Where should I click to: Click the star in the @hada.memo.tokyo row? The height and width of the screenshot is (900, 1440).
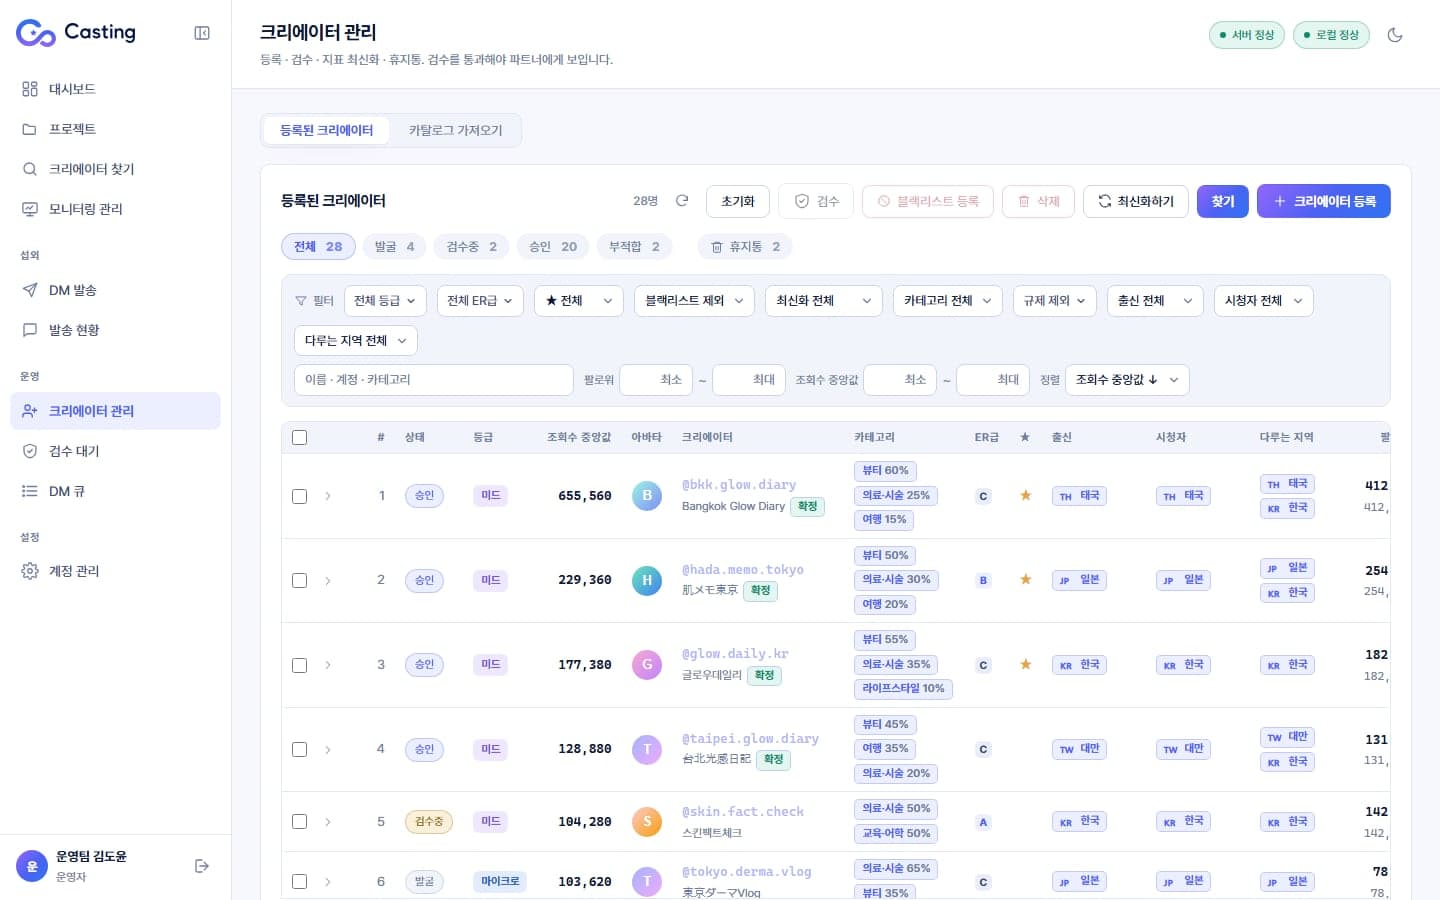[x=1025, y=579]
